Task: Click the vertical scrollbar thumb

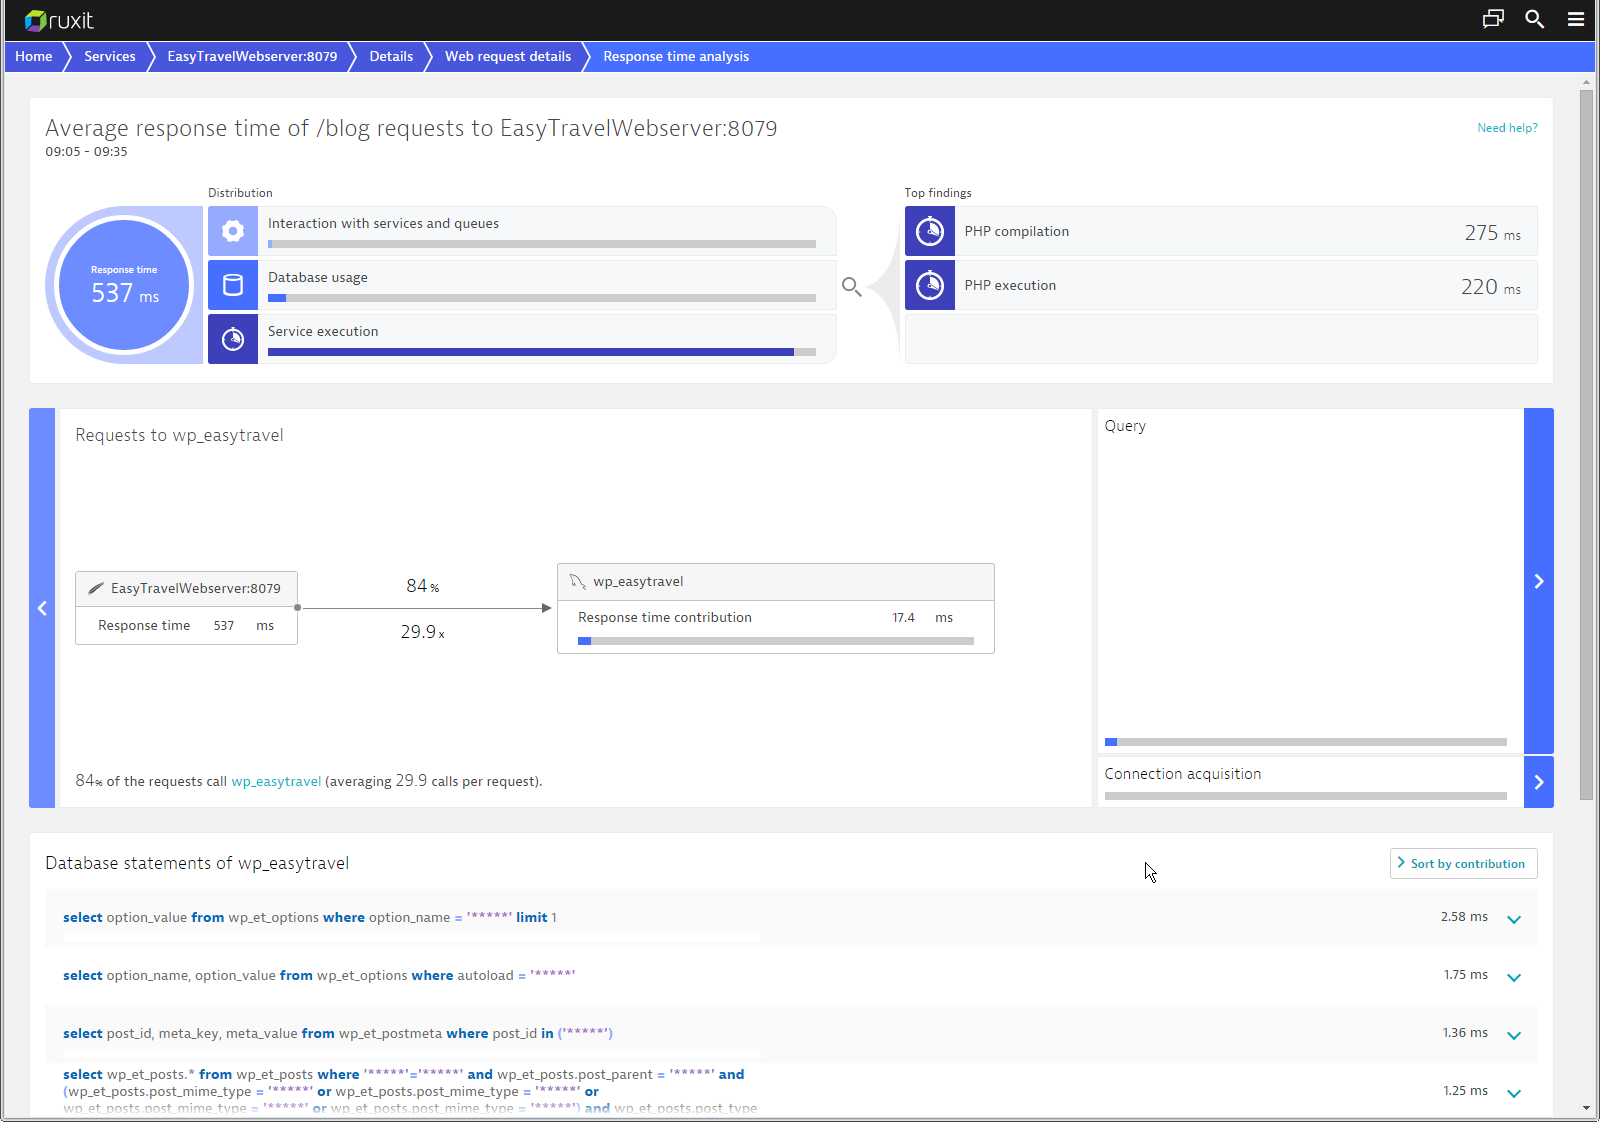Action: point(1586,445)
